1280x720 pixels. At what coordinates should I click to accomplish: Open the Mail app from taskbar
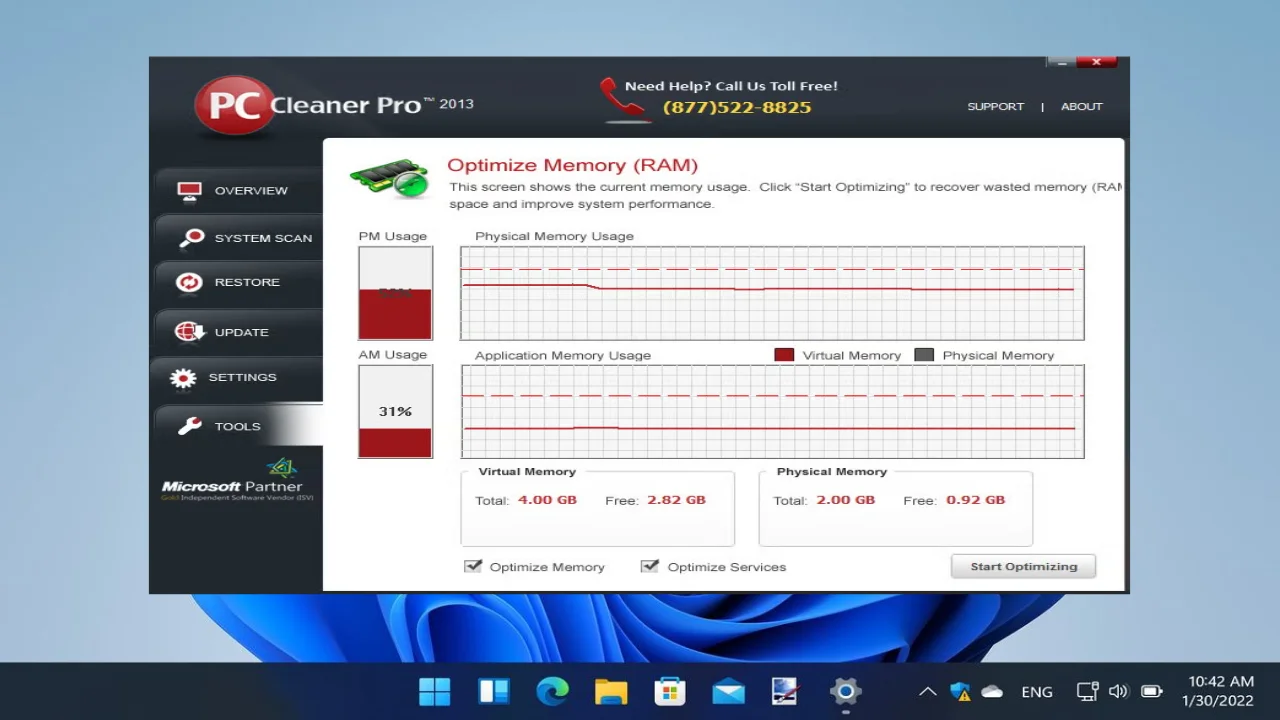point(728,691)
